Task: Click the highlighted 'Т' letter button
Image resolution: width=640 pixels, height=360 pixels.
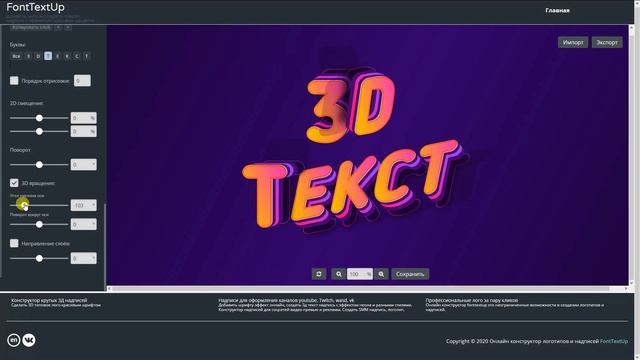Action: [x=48, y=56]
